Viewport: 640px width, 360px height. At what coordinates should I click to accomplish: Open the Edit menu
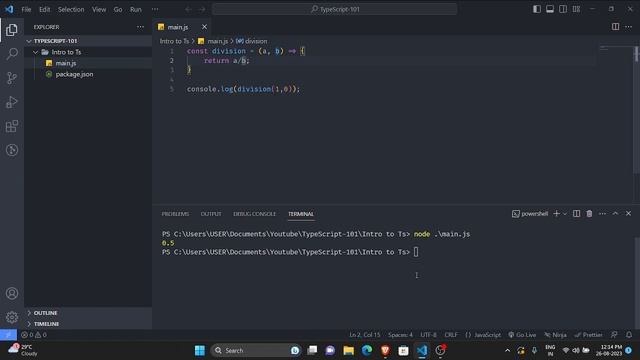click(x=44, y=9)
